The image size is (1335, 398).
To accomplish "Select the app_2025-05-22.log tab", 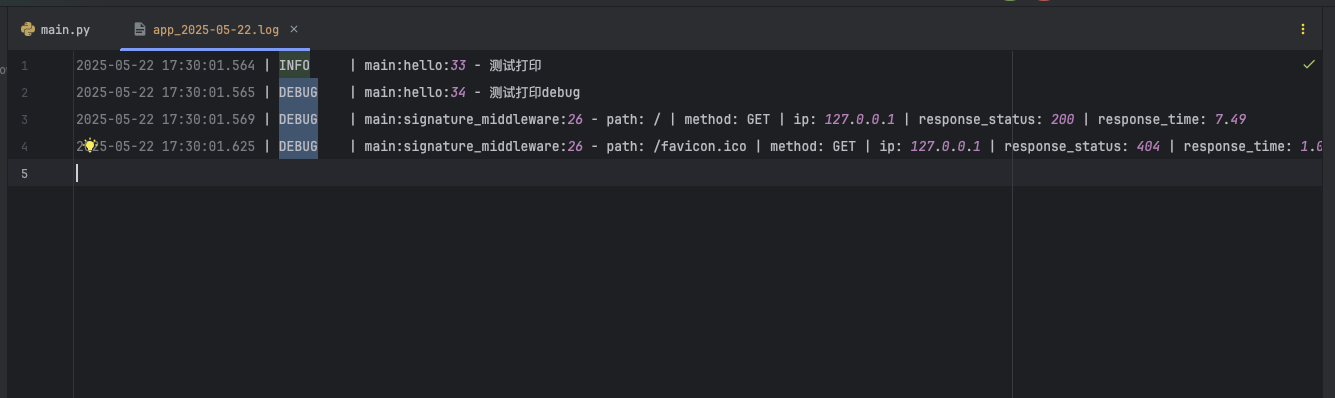I will pos(215,30).
